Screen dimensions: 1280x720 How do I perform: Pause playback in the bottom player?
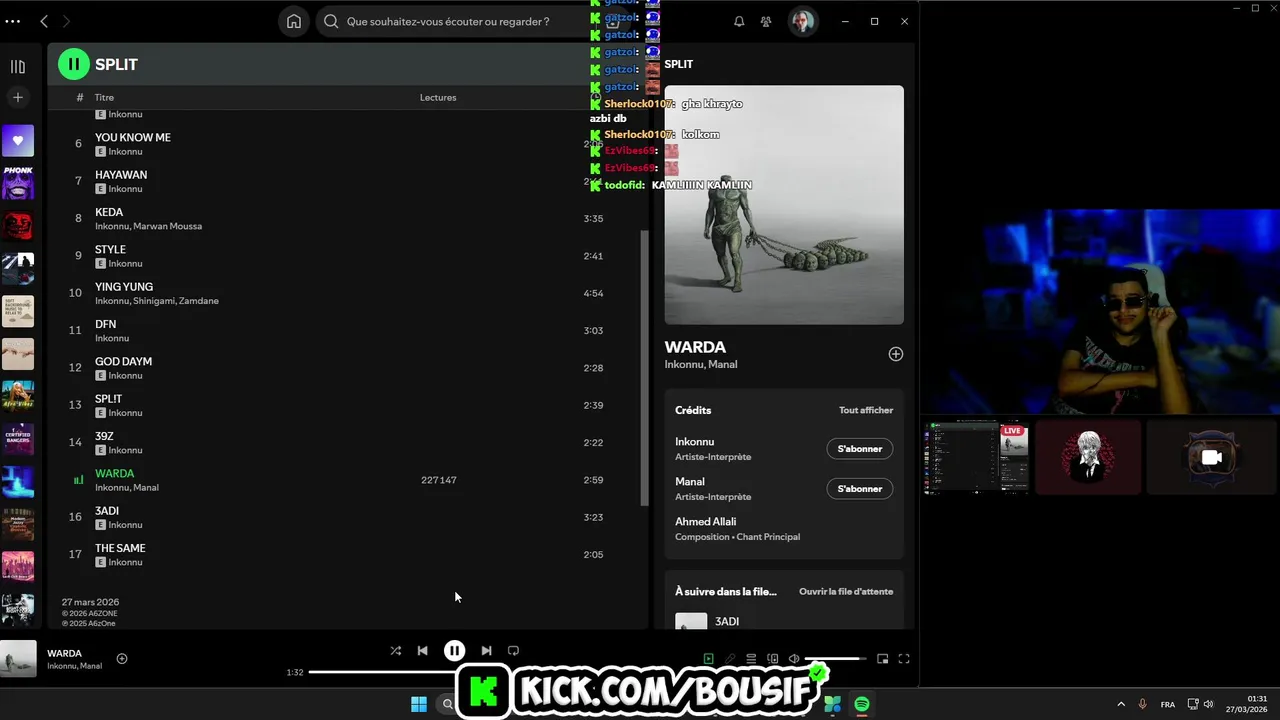click(454, 650)
